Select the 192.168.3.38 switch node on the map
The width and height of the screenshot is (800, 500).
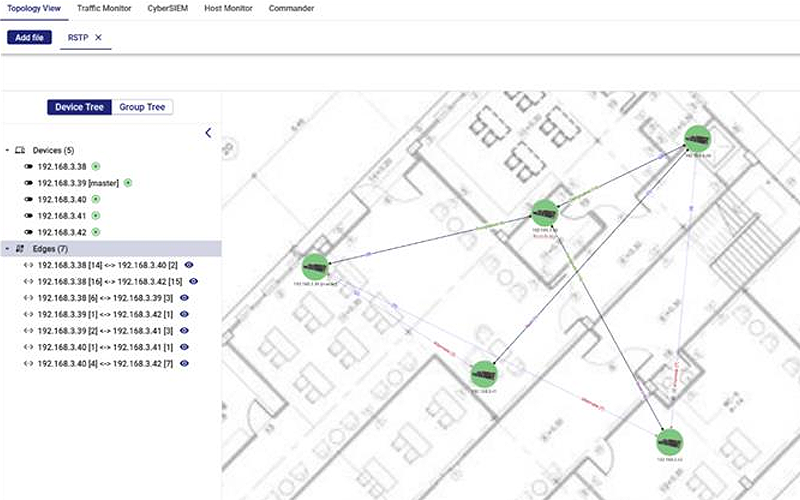[544, 213]
